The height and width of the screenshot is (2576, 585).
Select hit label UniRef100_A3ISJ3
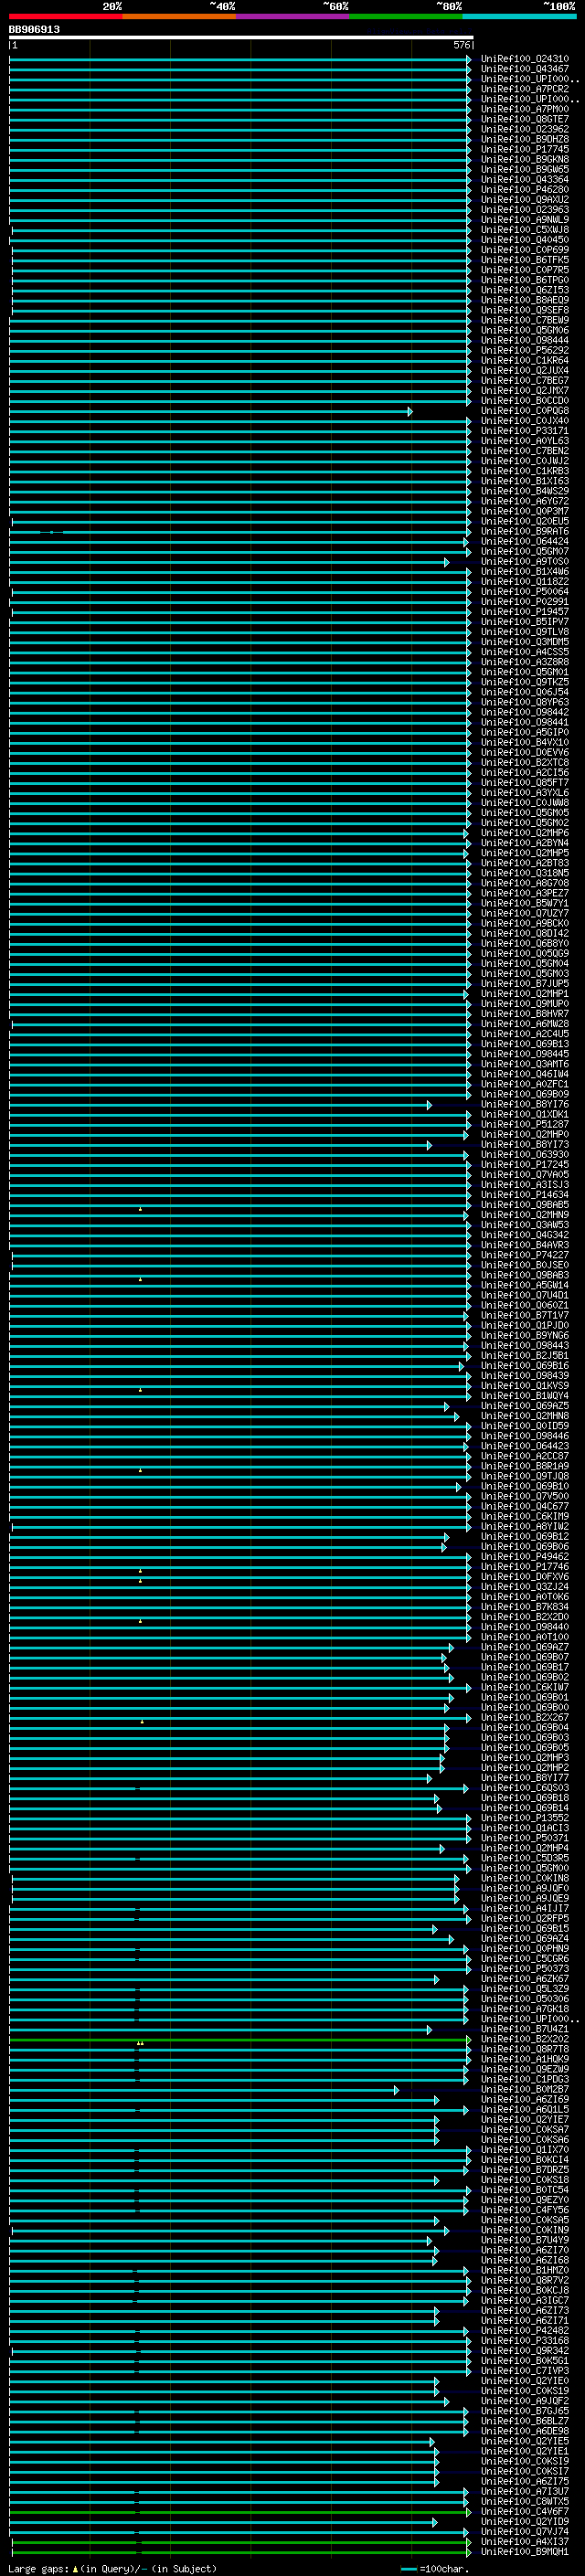pyautogui.click(x=525, y=1184)
